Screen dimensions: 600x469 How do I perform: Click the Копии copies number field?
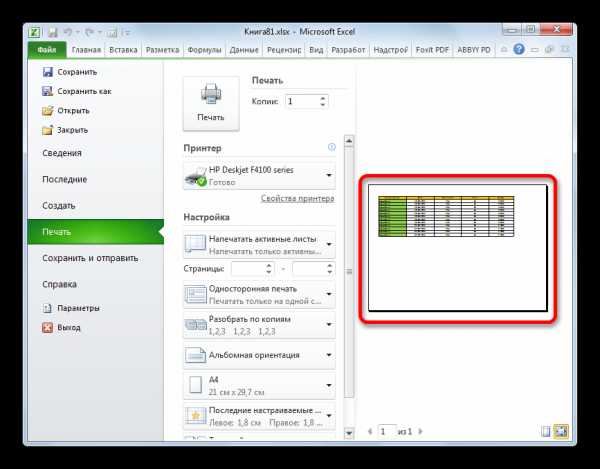pos(302,101)
